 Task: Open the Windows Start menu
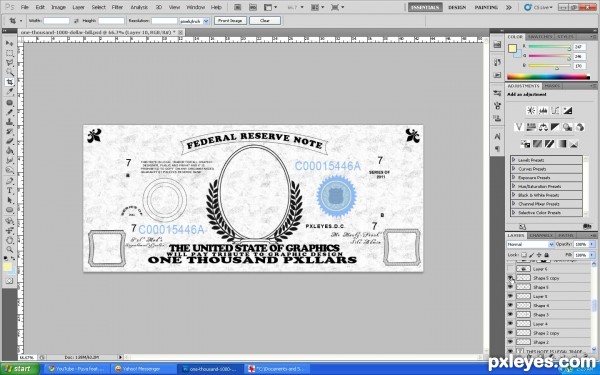20,369
